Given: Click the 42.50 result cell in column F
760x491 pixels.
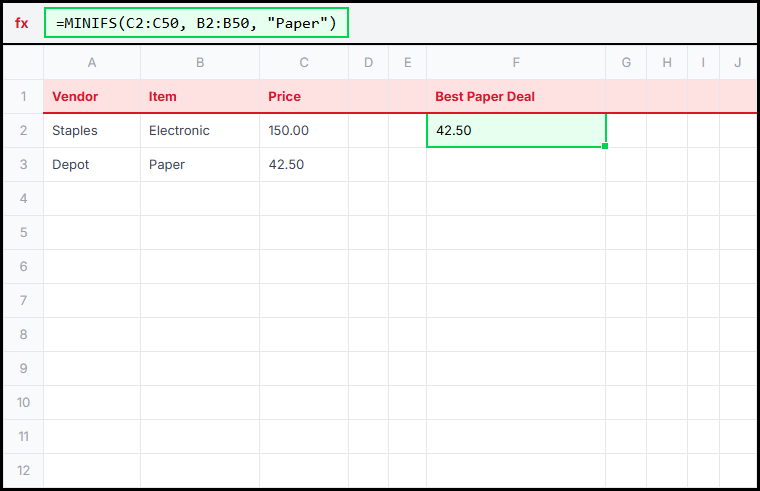Looking at the screenshot, I should [516, 131].
